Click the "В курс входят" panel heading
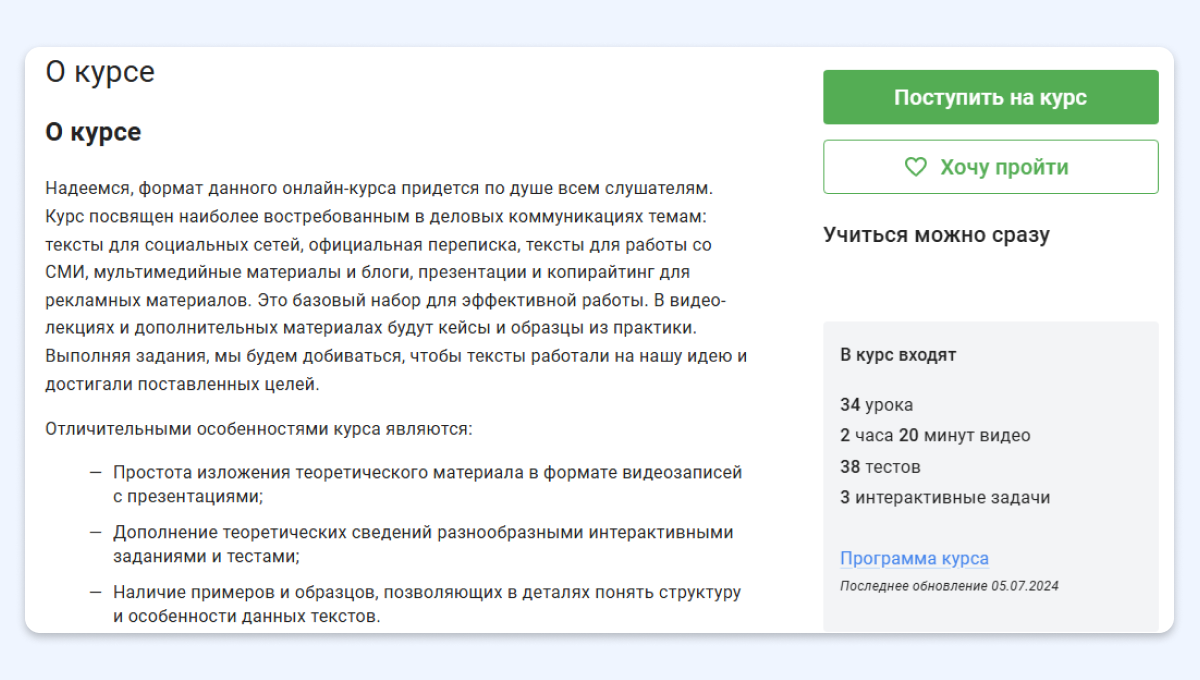The image size is (1200, 680). [x=898, y=355]
